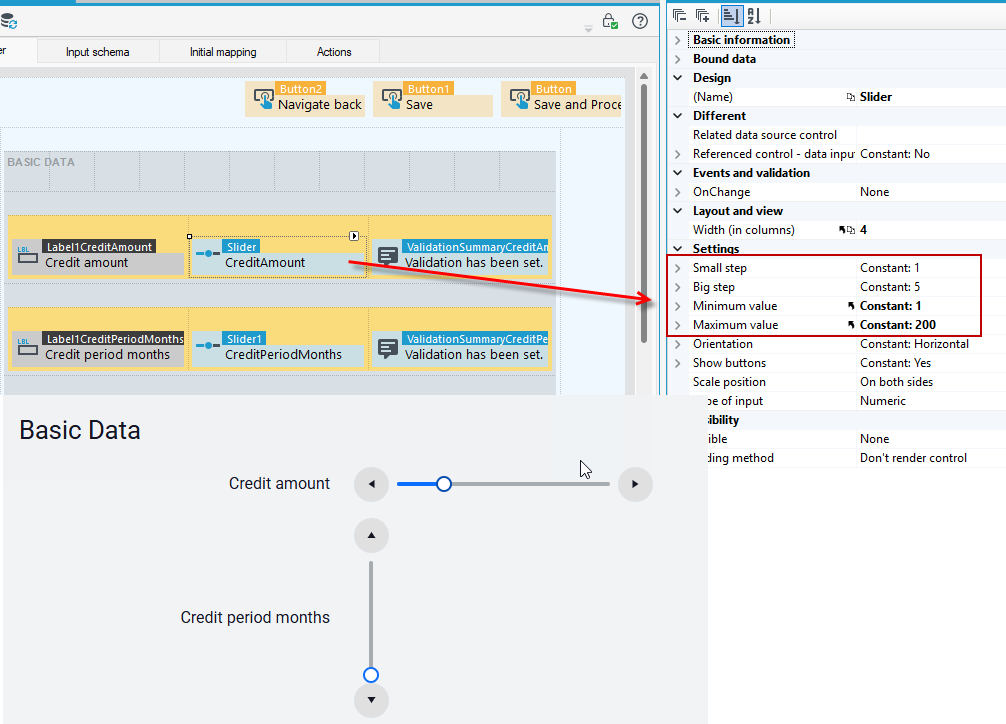1006x724 pixels.
Task: Increase Credit amount with right arrow button
Action: pos(635,484)
